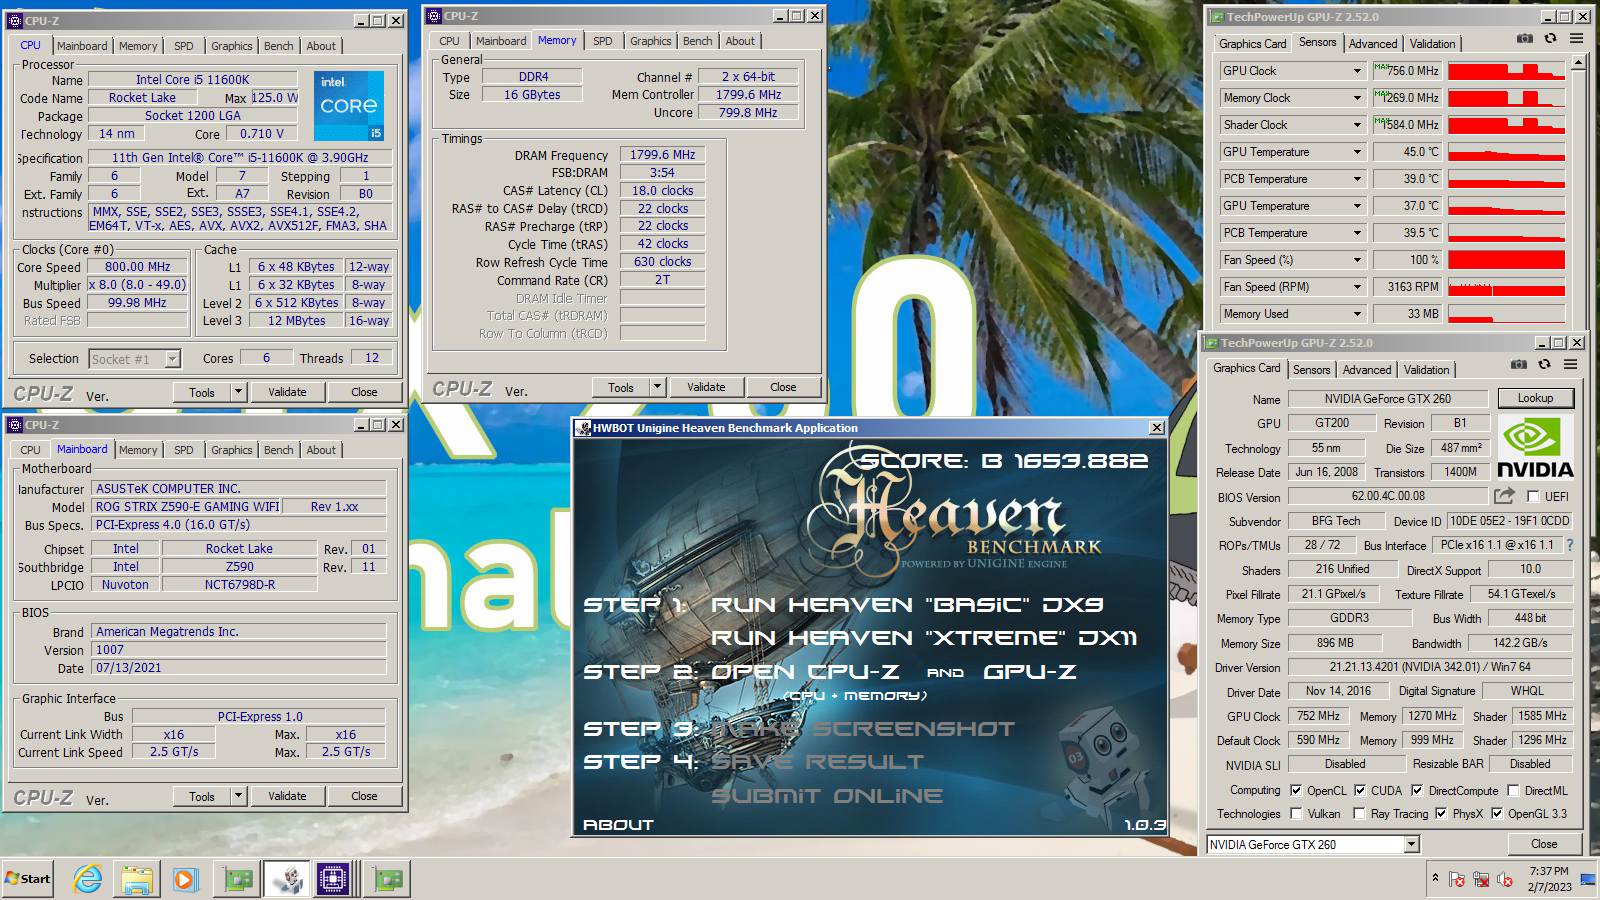Refresh readings in the GPU-Z Sensors window
The height and width of the screenshot is (900, 1600).
pos(1550,39)
